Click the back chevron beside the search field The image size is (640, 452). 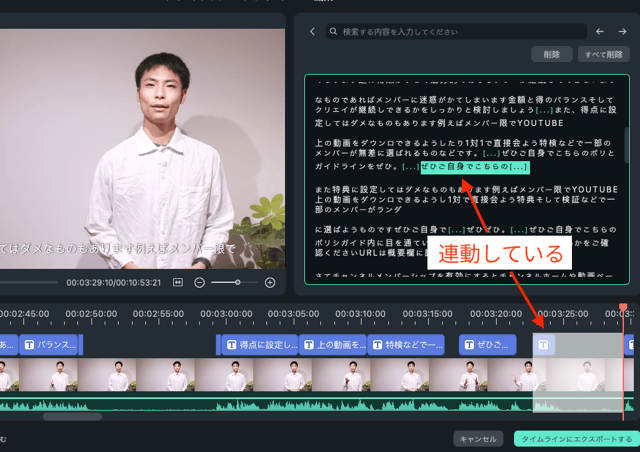[312, 31]
